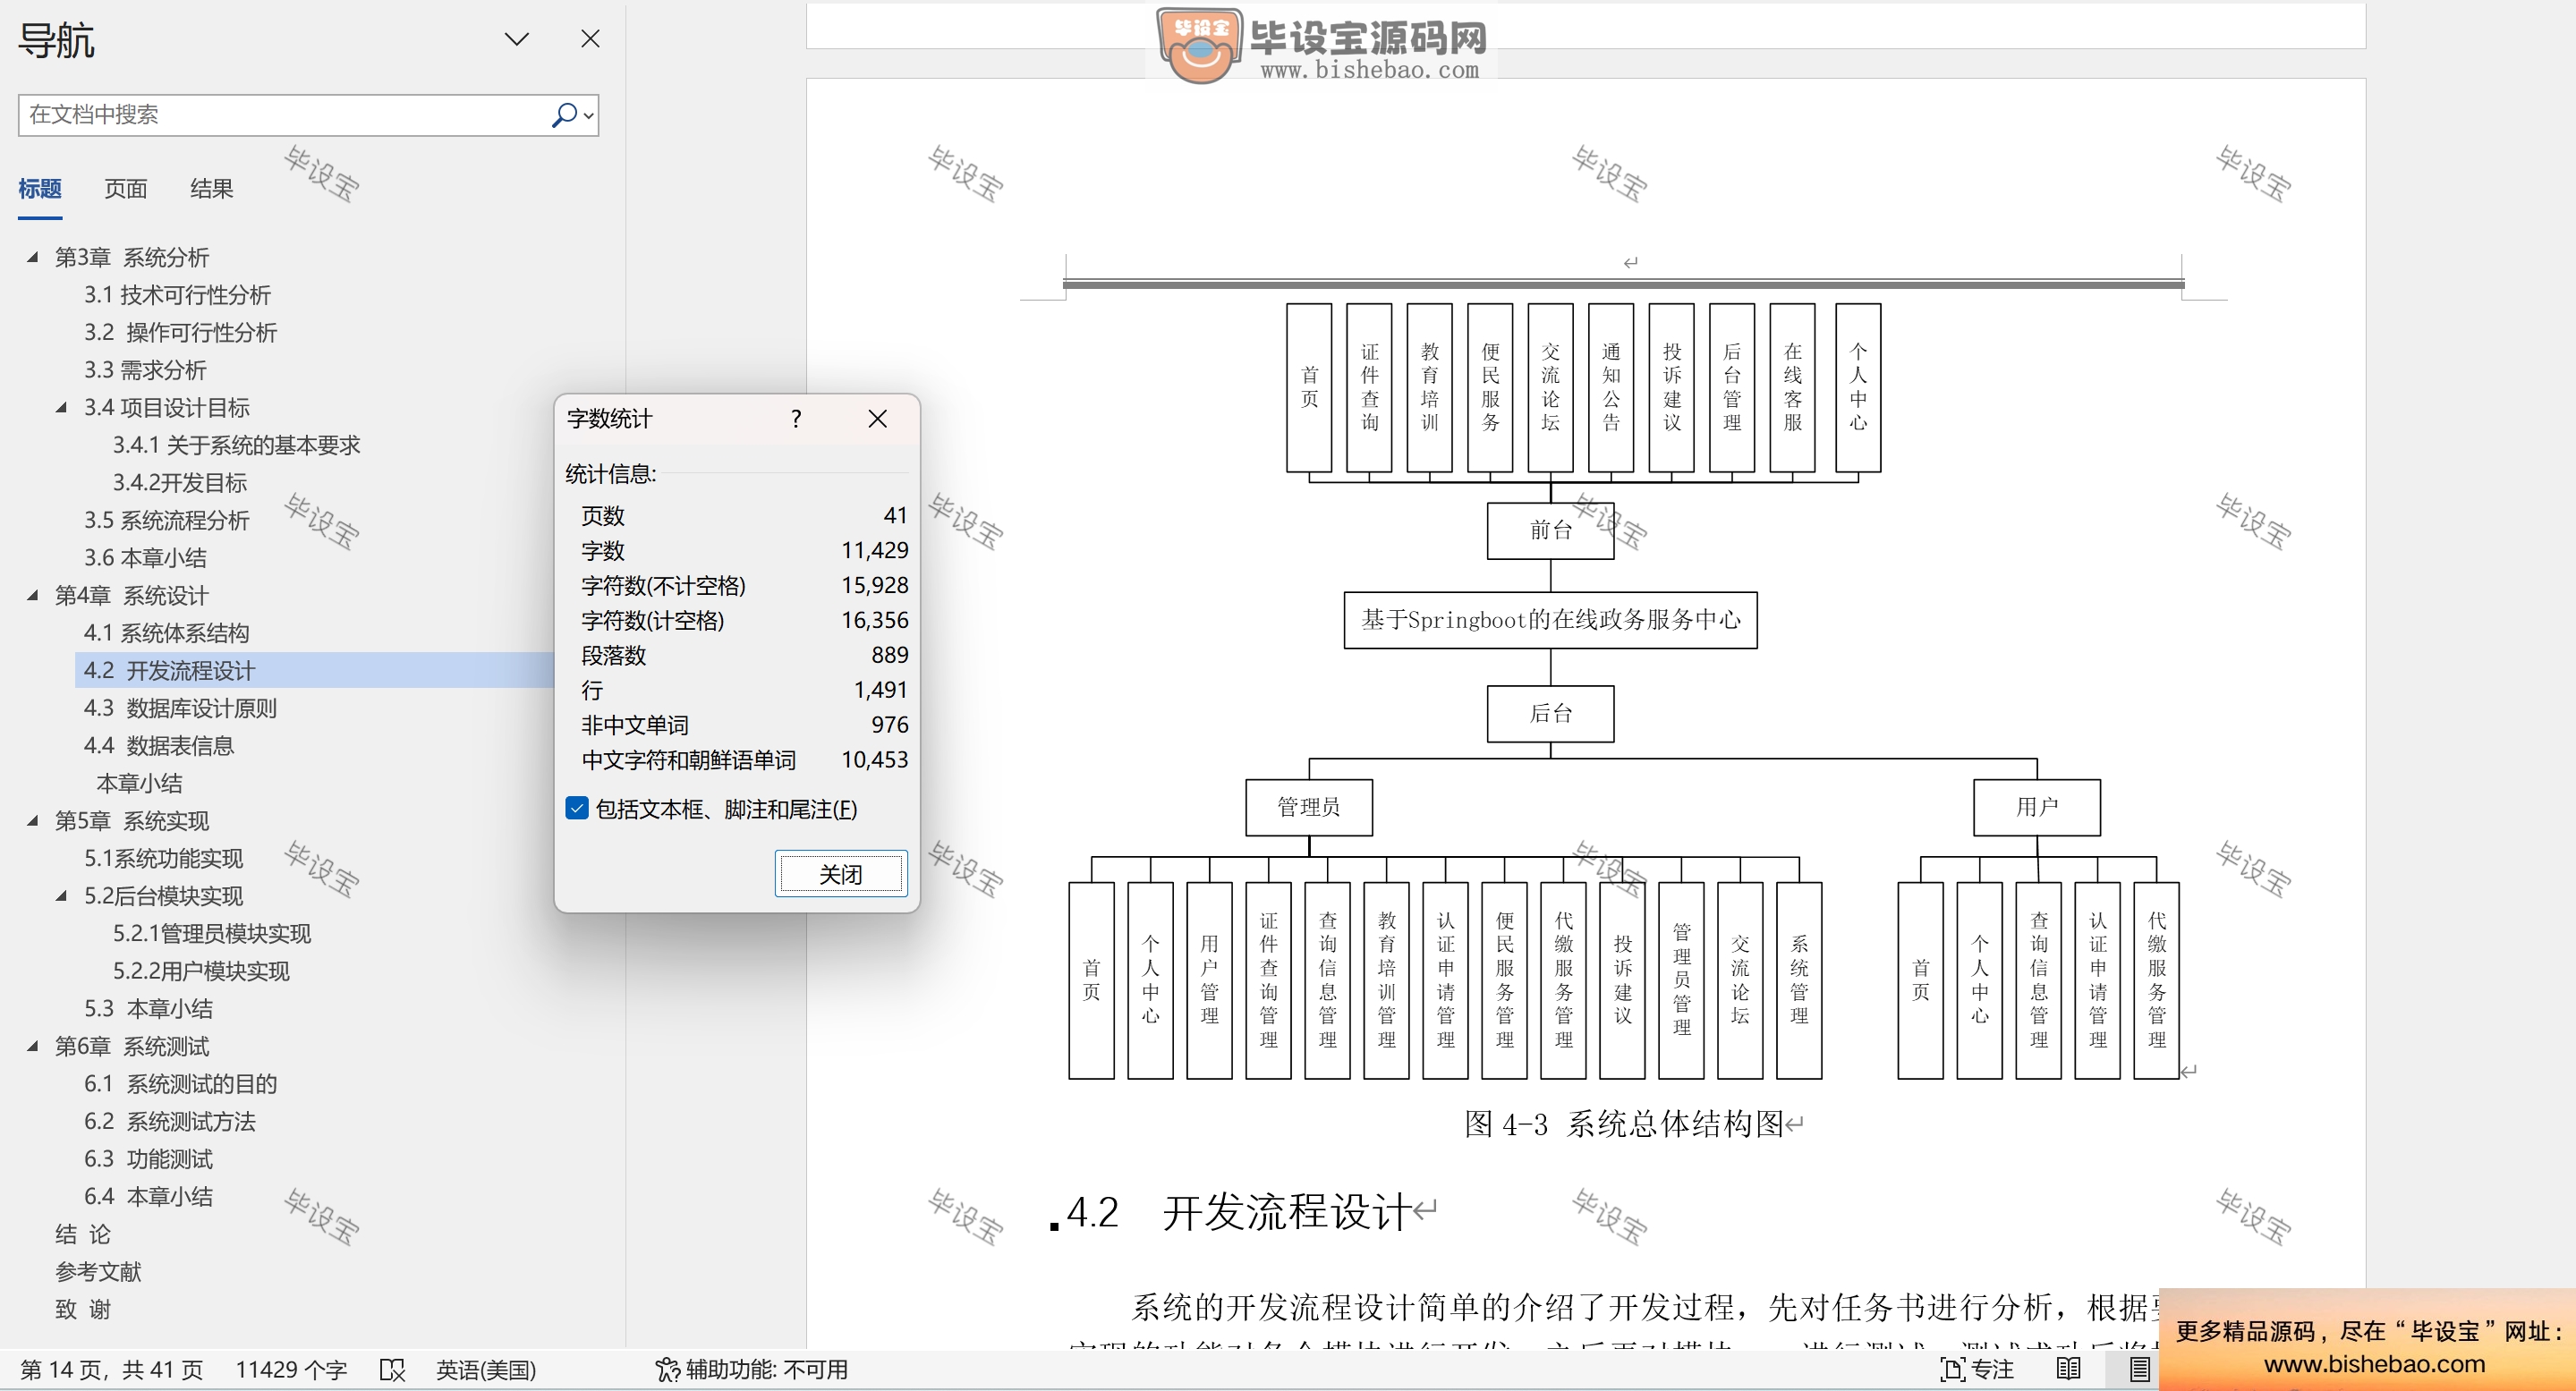Go to 5.3 本章小结 heading

[148, 1008]
